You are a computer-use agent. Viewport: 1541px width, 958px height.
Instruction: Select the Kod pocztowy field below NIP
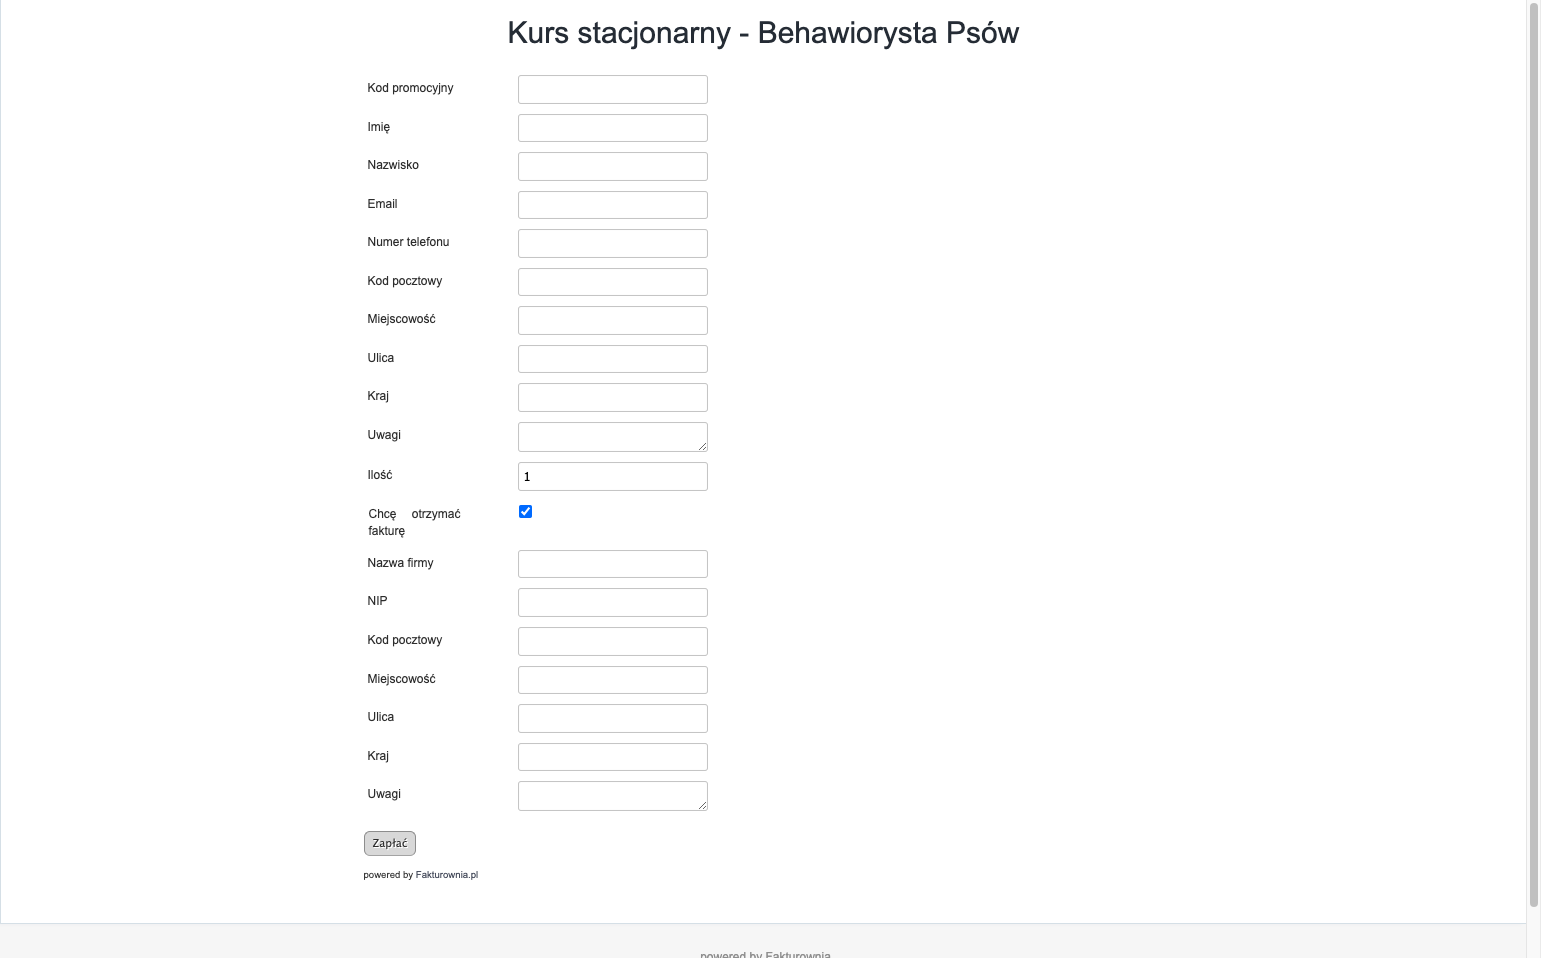click(612, 641)
